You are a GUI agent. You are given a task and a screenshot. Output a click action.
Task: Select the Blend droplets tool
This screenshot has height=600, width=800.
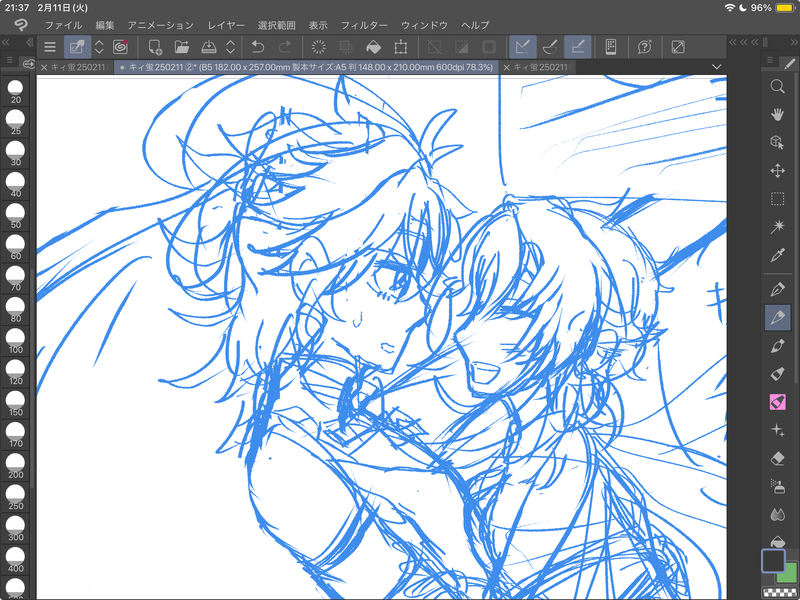[x=777, y=514]
